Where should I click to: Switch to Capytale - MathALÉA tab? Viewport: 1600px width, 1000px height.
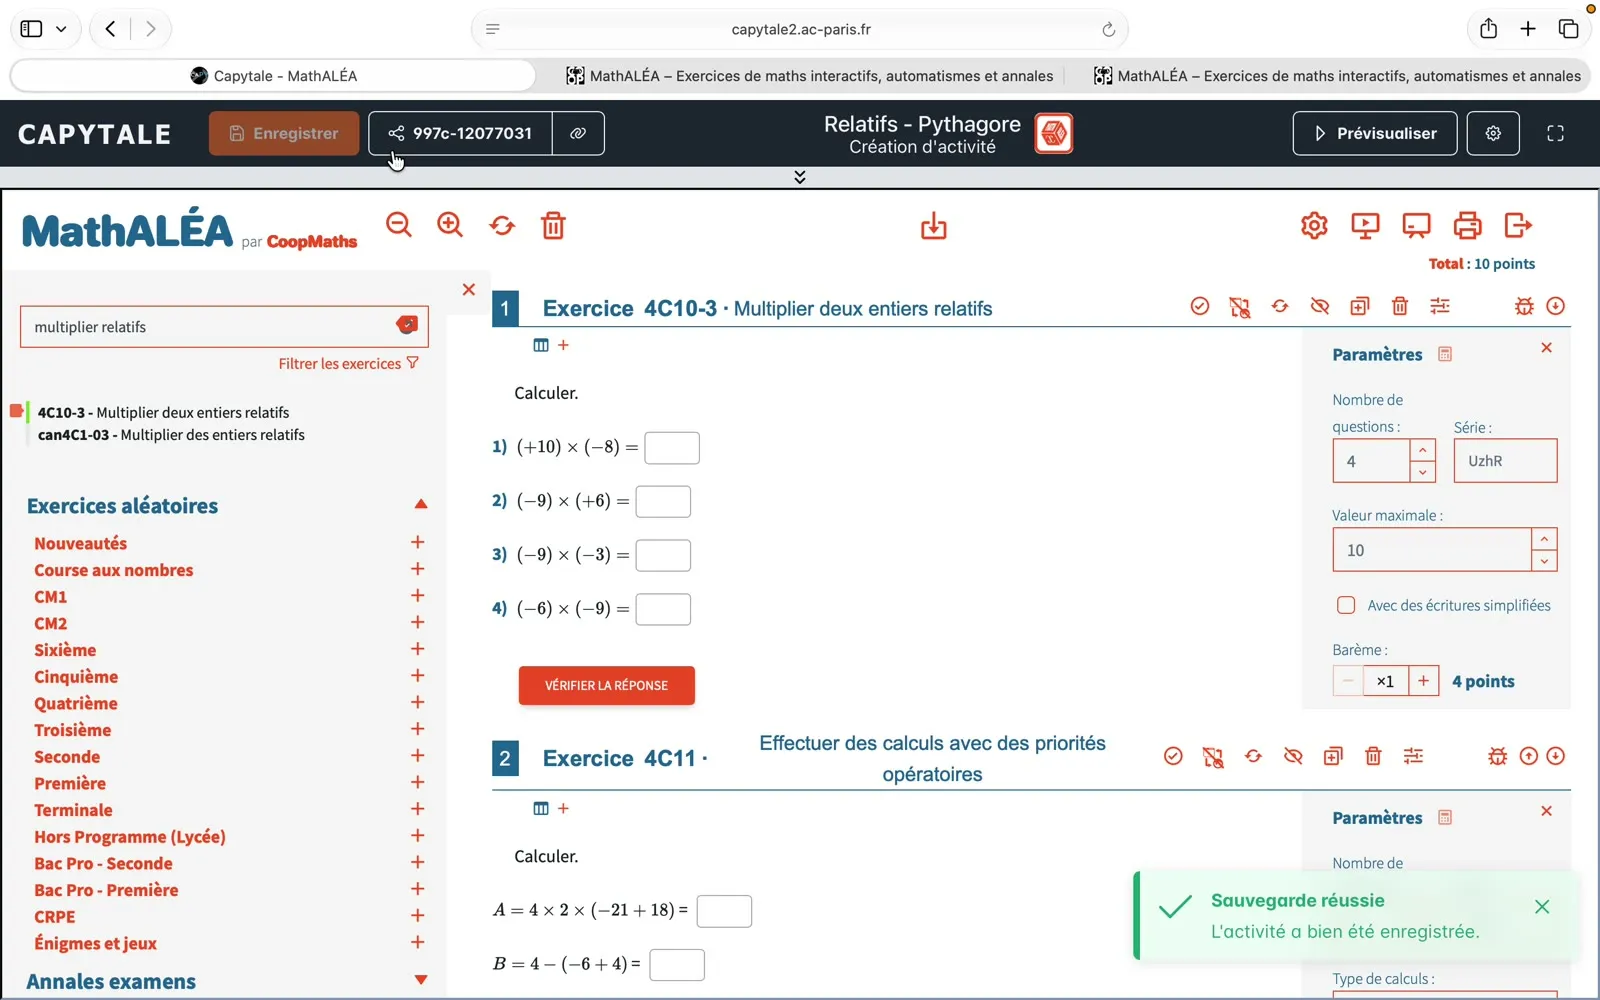[x=274, y=75]
